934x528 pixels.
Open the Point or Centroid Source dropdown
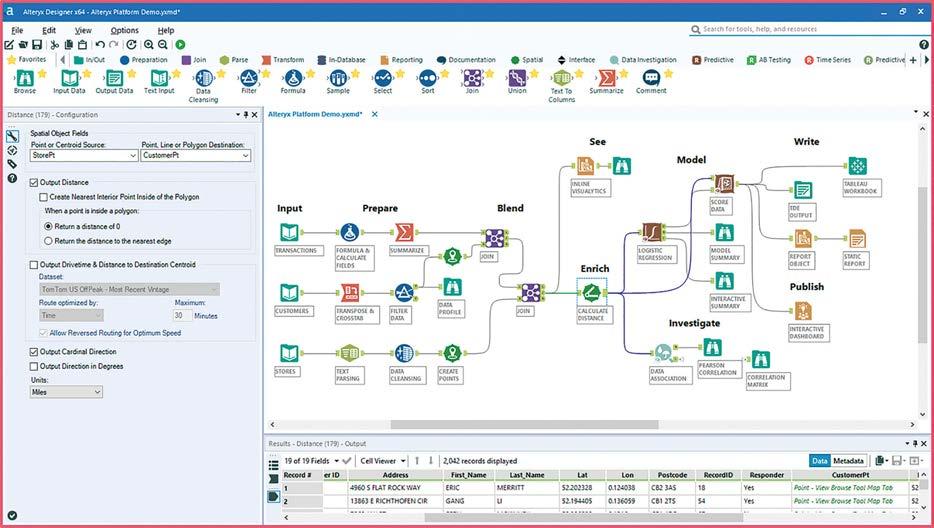pyautogui.click(x=84, y=155)
